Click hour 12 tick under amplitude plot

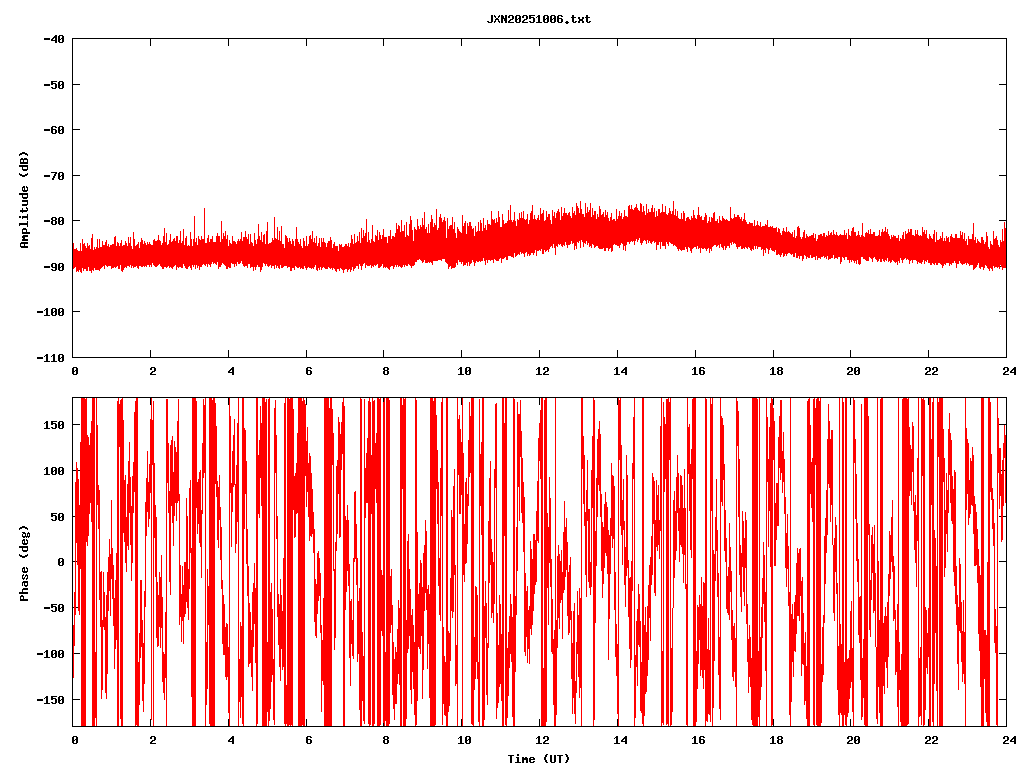pyautogui.click(x=541, y=371)
